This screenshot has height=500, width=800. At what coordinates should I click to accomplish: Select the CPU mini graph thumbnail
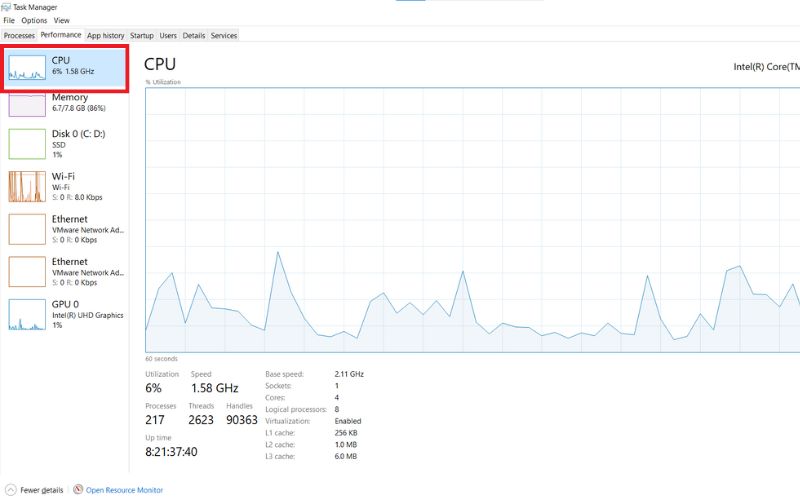coord(27,68)
